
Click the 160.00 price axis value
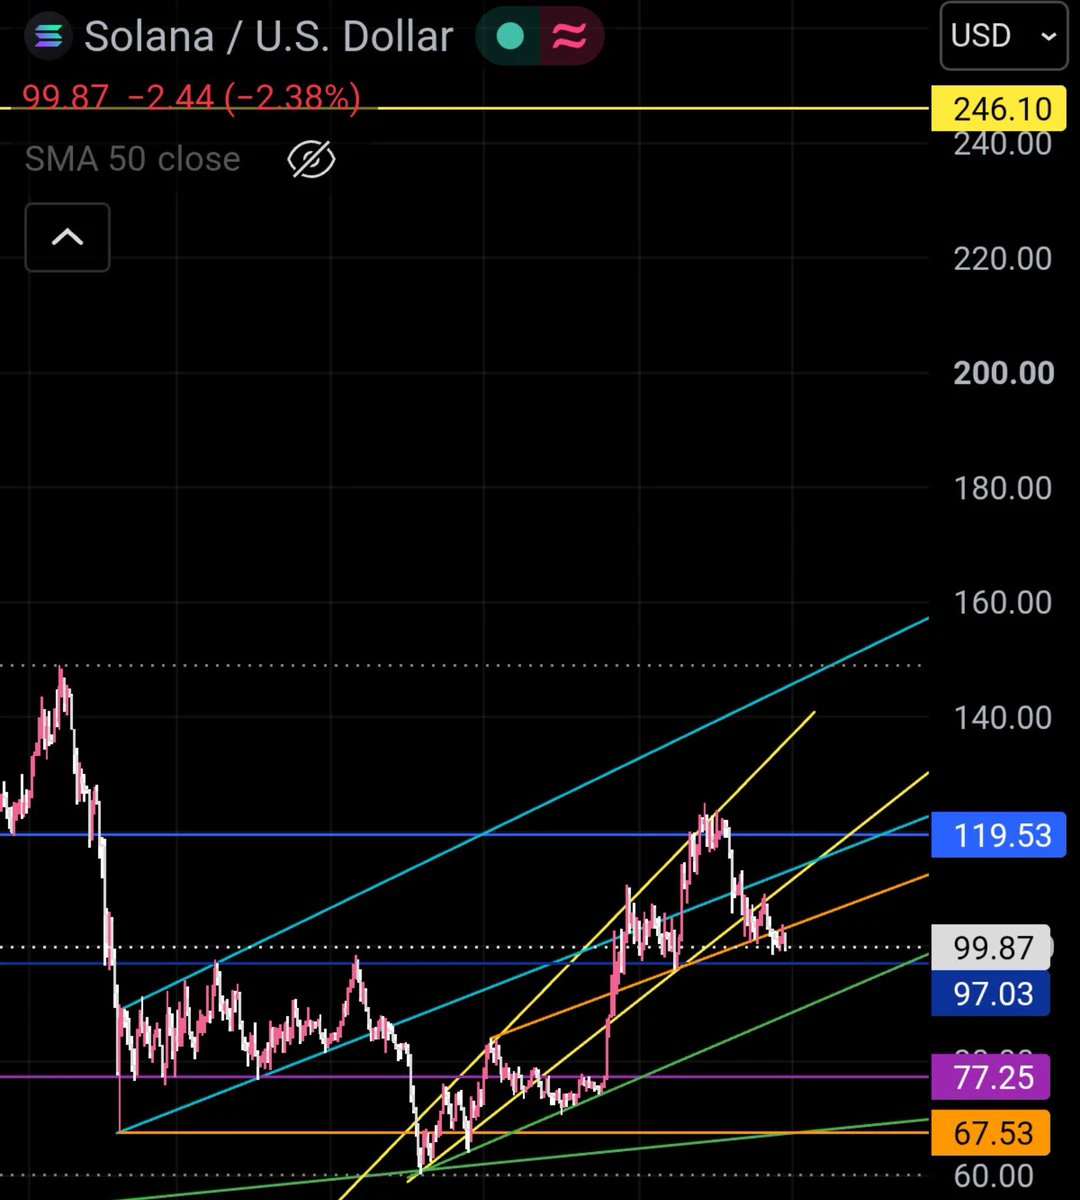(x=1002, y=602)
